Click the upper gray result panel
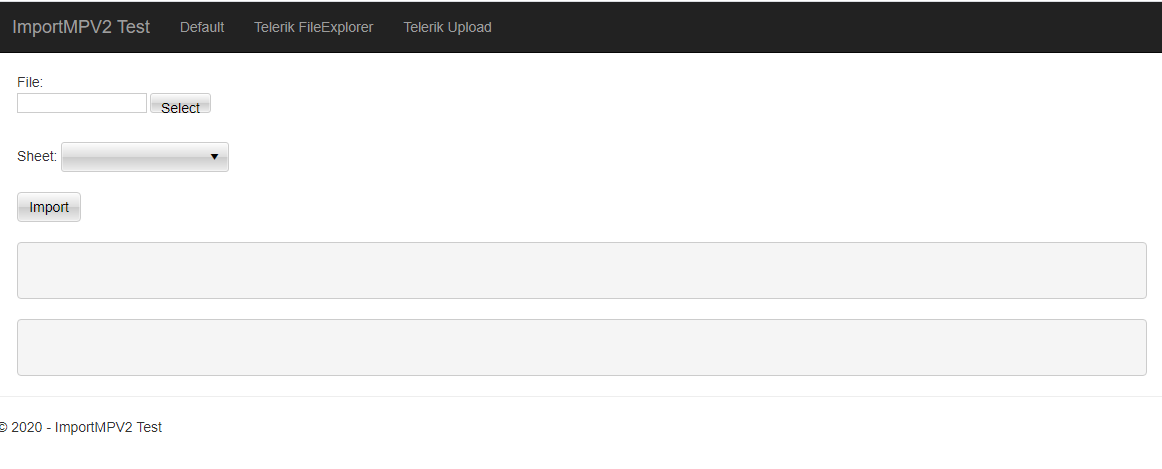The width and height of the screenshot is (1162, 469). (x=581, y=270)
